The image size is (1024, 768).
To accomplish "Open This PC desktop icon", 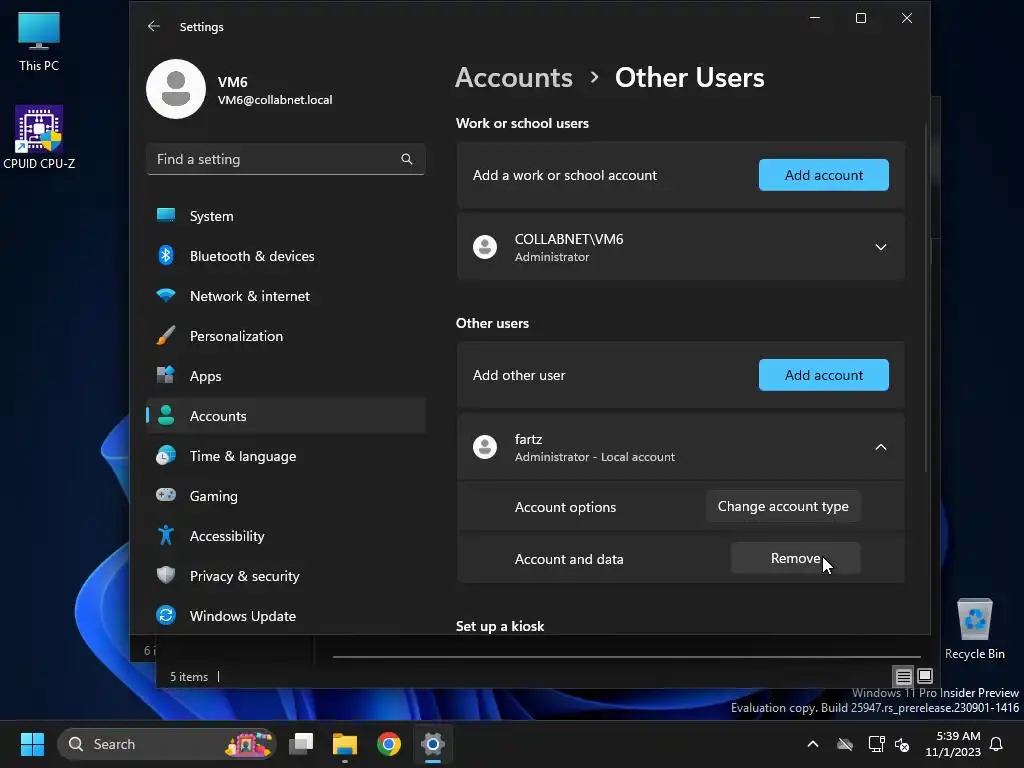I will (39, 41).
